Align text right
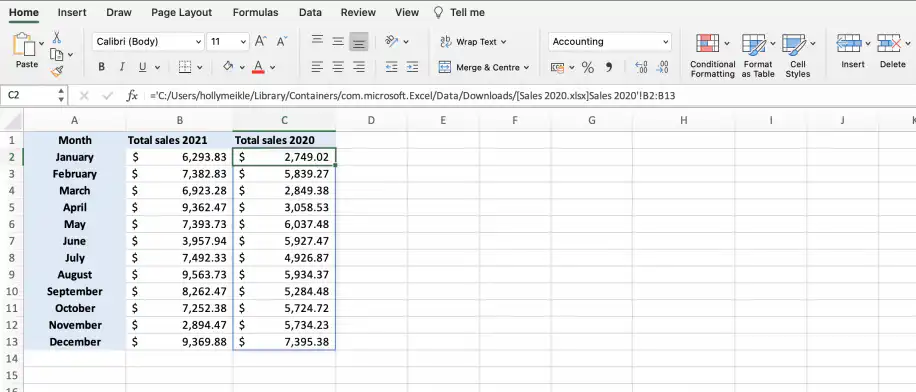This screenshot has height=392, width=916. pyautogui.click(x=359, y=67)
